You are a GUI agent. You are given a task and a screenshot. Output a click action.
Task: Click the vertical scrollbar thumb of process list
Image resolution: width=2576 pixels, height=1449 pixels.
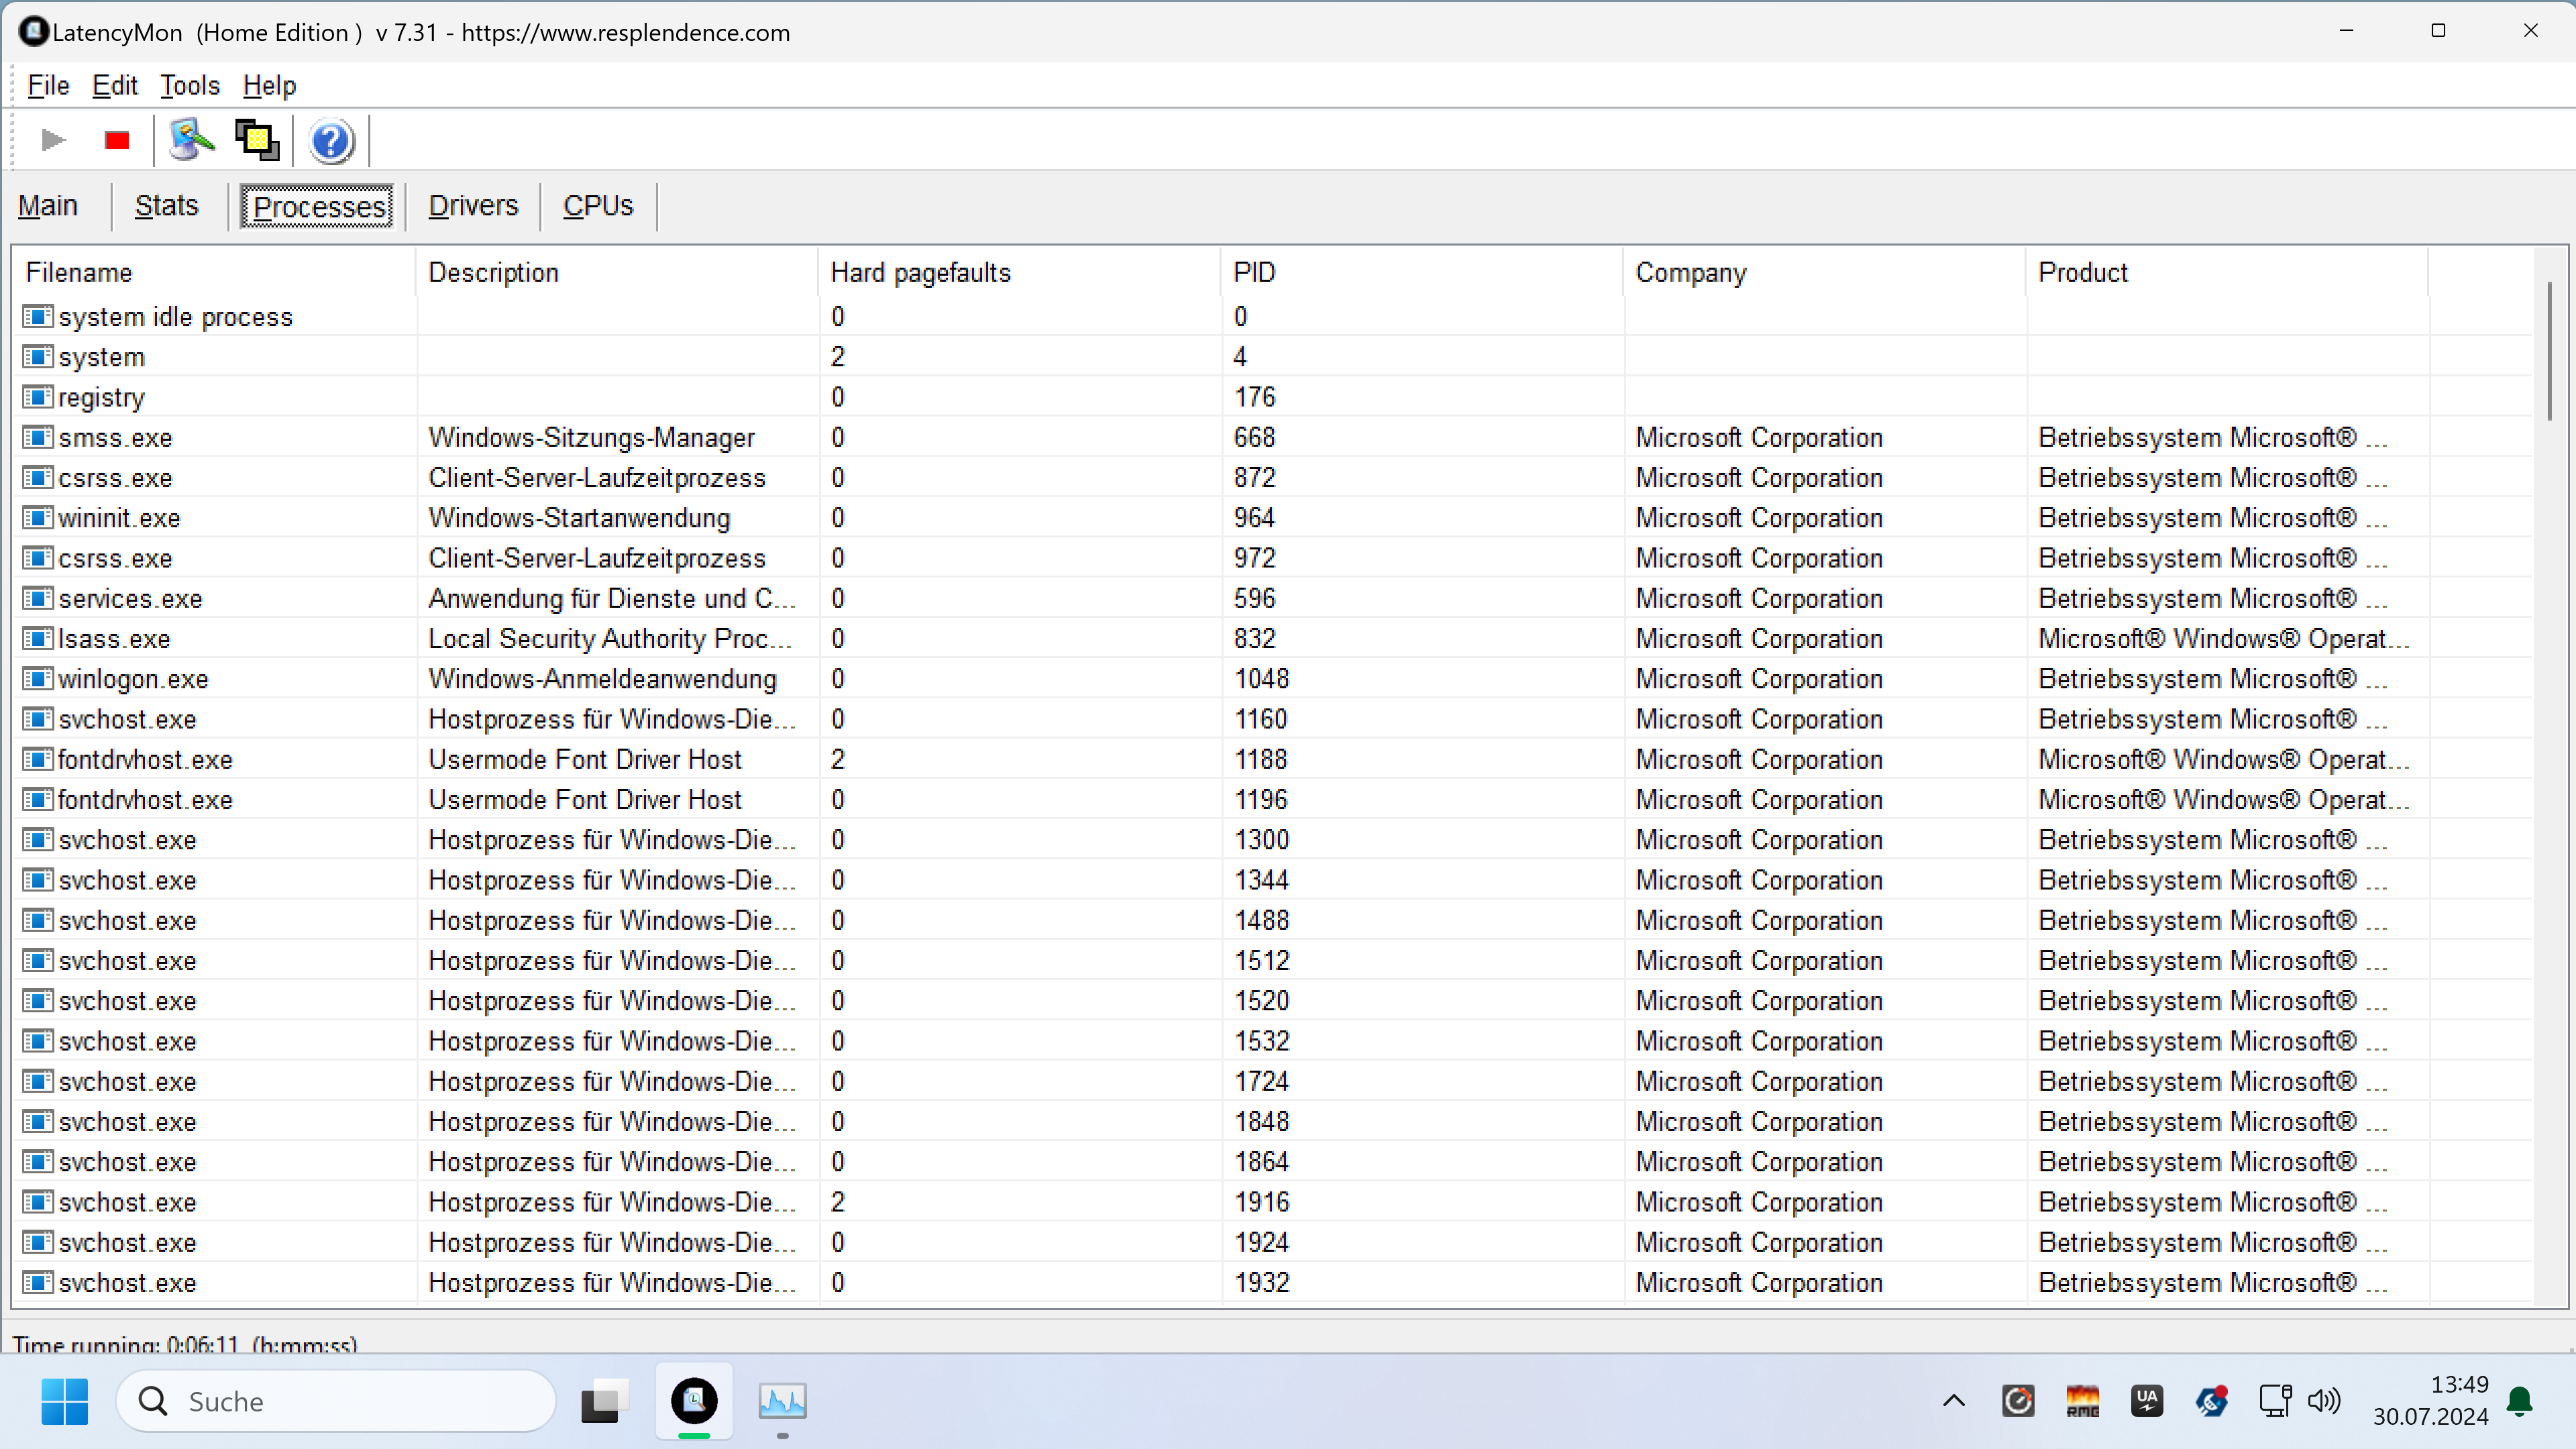[x=2549, y=350]
